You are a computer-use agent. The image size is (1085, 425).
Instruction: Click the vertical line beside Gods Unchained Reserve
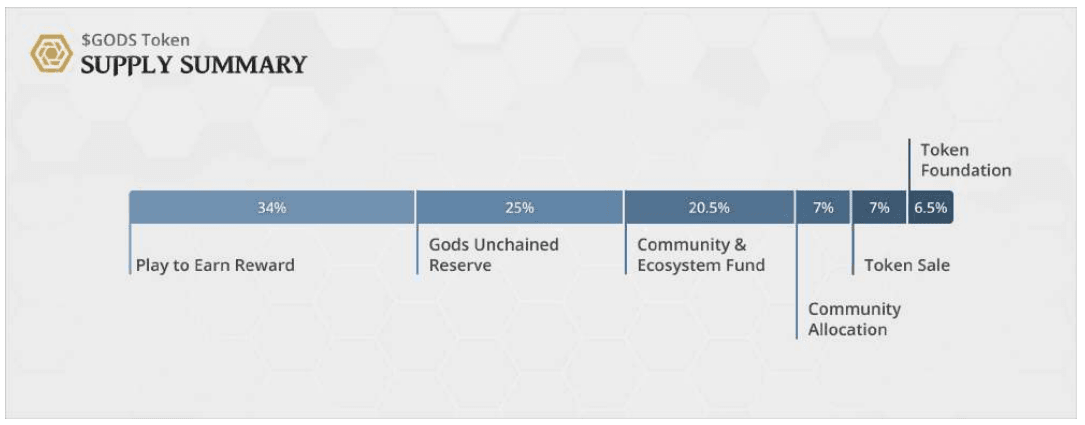click(x=417, y=250)
